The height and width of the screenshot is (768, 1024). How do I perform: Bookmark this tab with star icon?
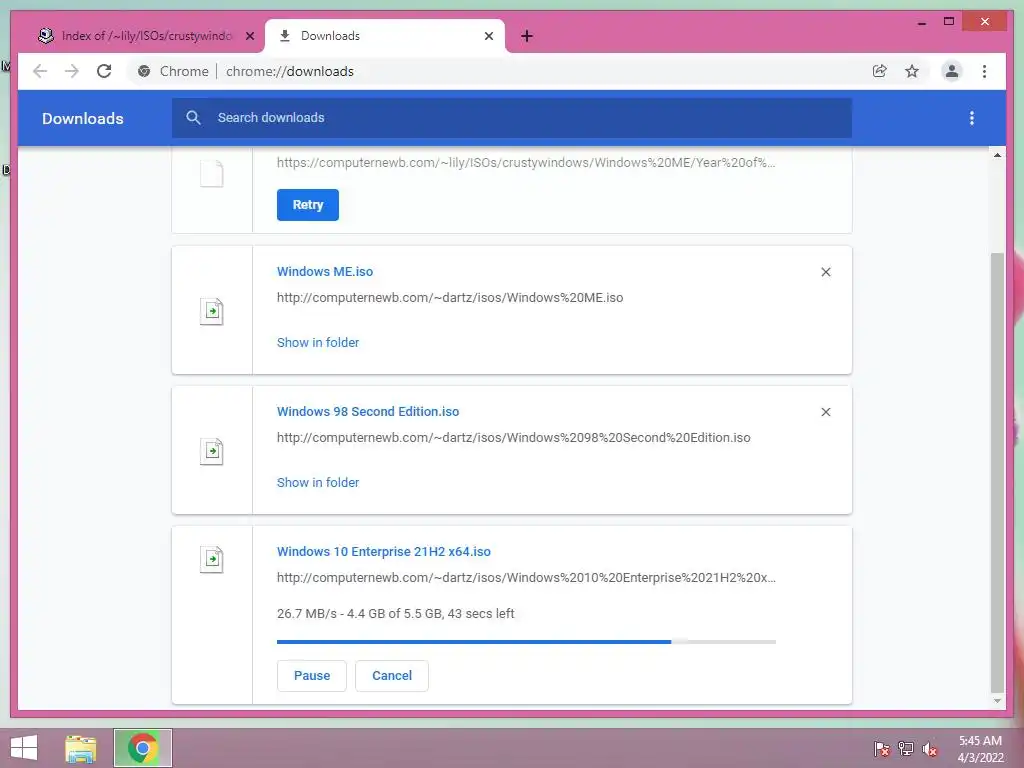912,71
